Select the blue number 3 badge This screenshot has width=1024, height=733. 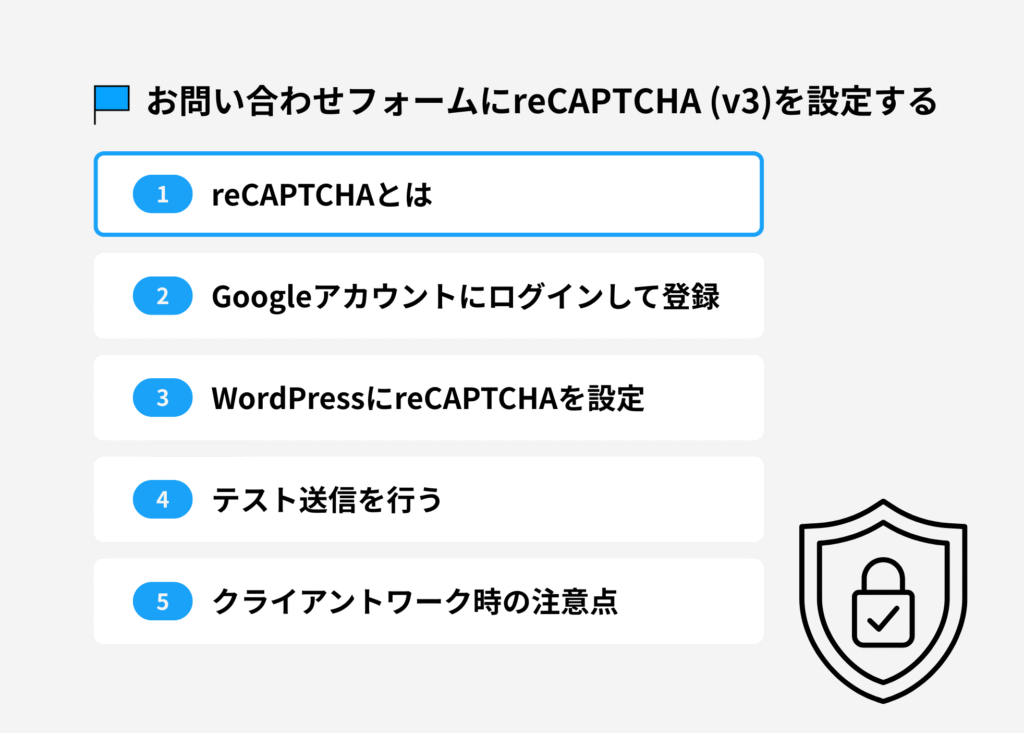(162, 398)
